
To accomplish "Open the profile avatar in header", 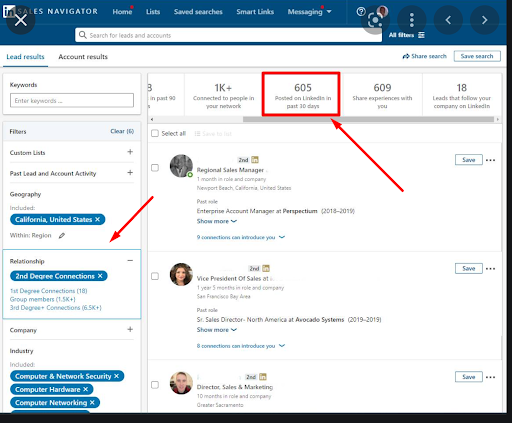I will 382,11.
